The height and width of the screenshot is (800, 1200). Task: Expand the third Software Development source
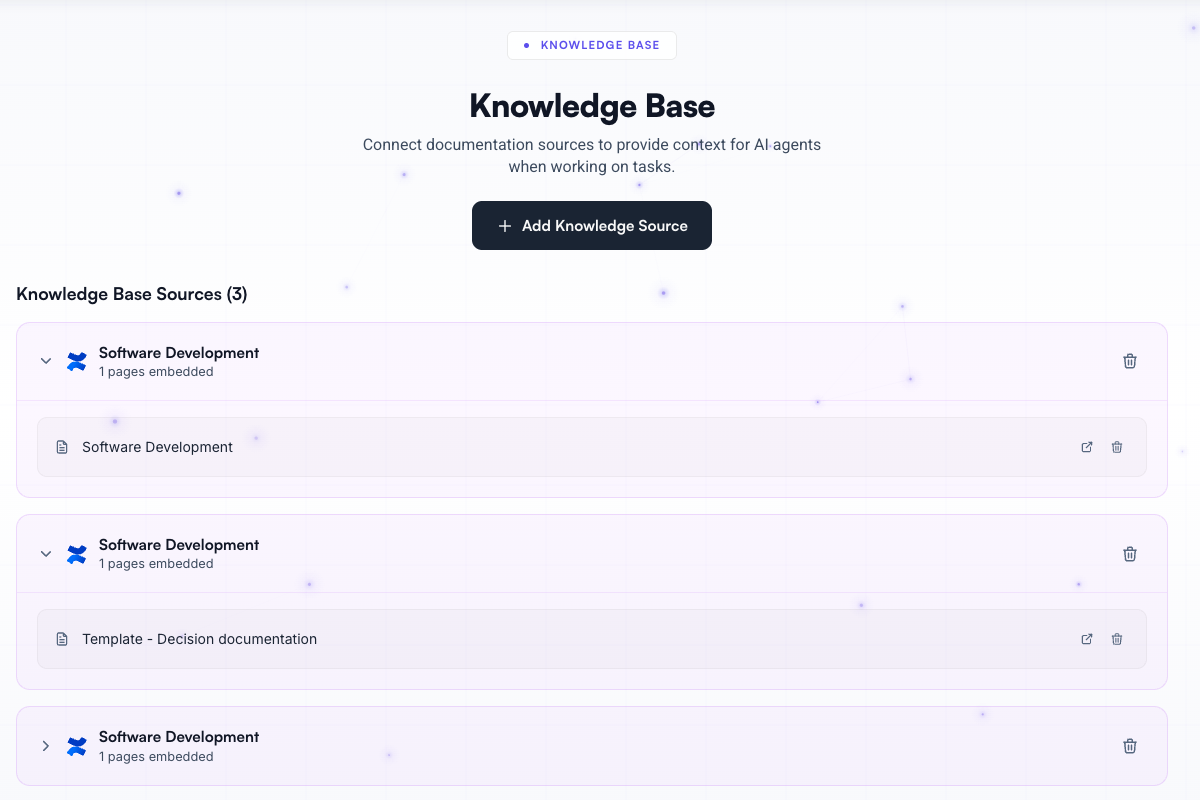click(x=45, y=746)
